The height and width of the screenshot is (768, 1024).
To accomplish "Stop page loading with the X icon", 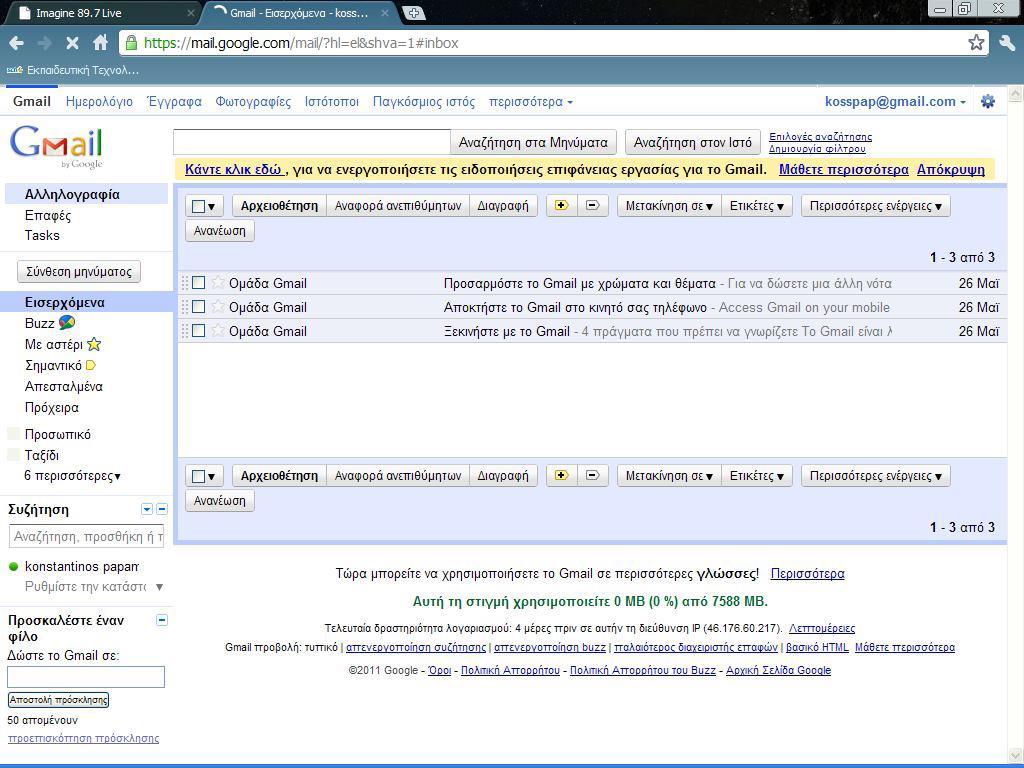I will point(72,43).
